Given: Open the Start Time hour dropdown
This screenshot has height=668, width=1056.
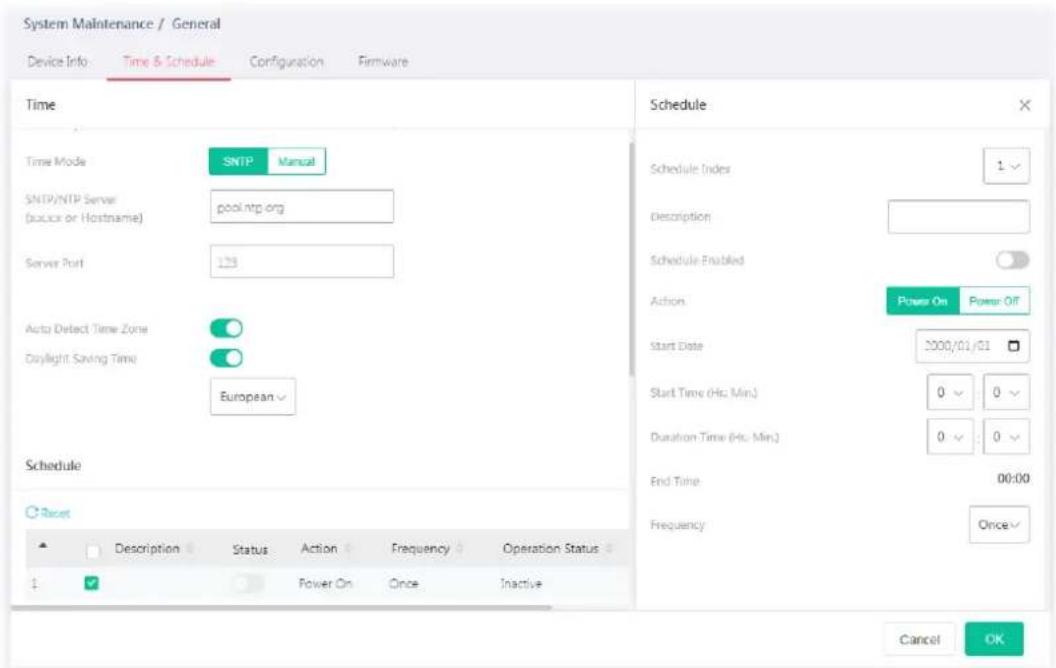Looking at the screenshot, I should tap(950, 392).
